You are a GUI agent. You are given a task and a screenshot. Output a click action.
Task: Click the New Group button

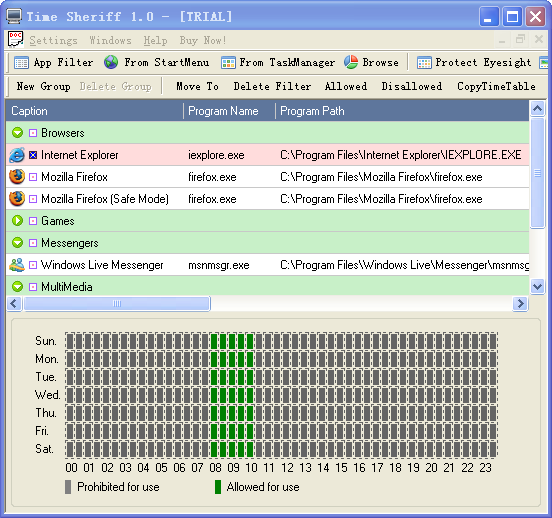(43, 86)
